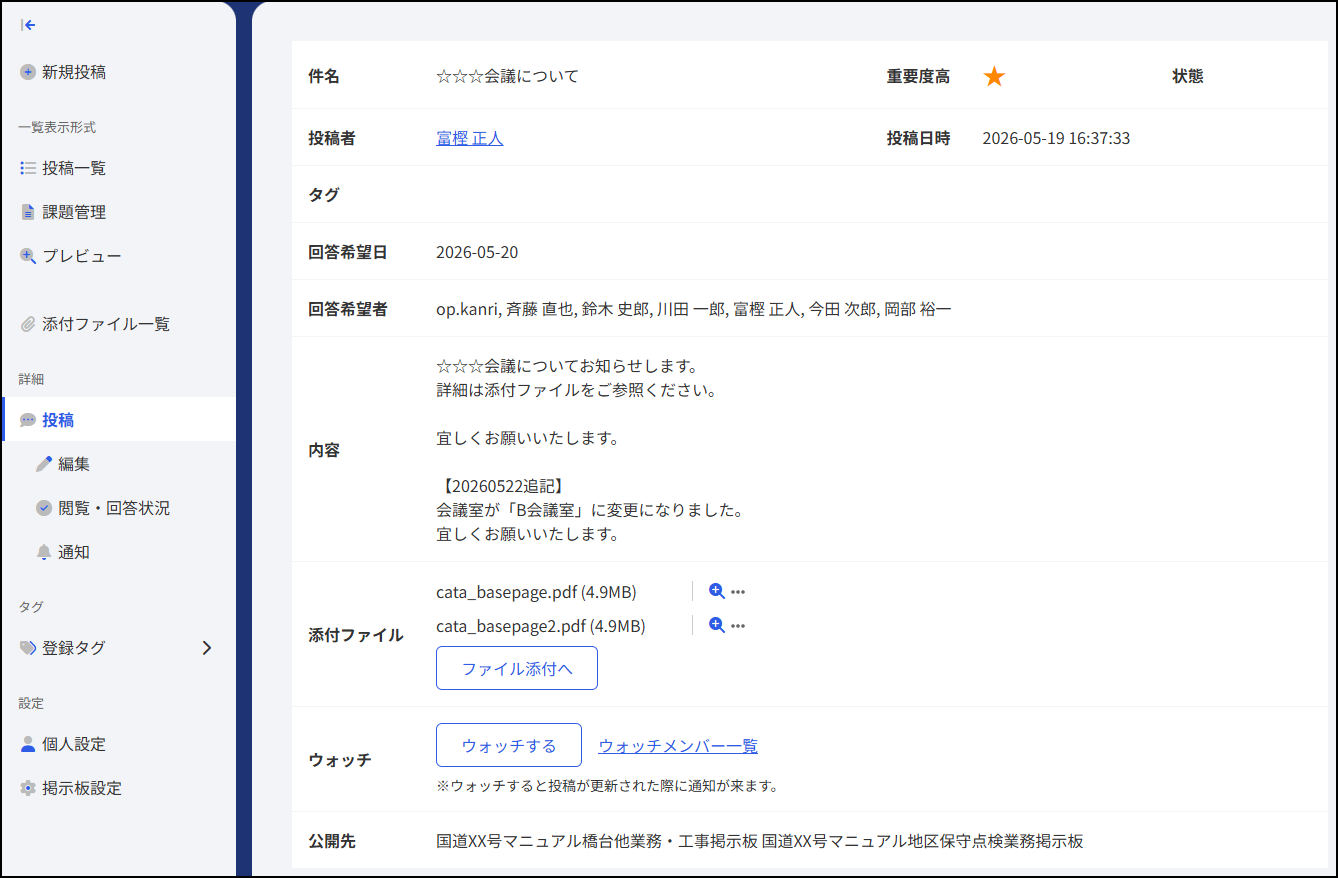Click the 【20260522追記】 line in the content

click(502, 486)
